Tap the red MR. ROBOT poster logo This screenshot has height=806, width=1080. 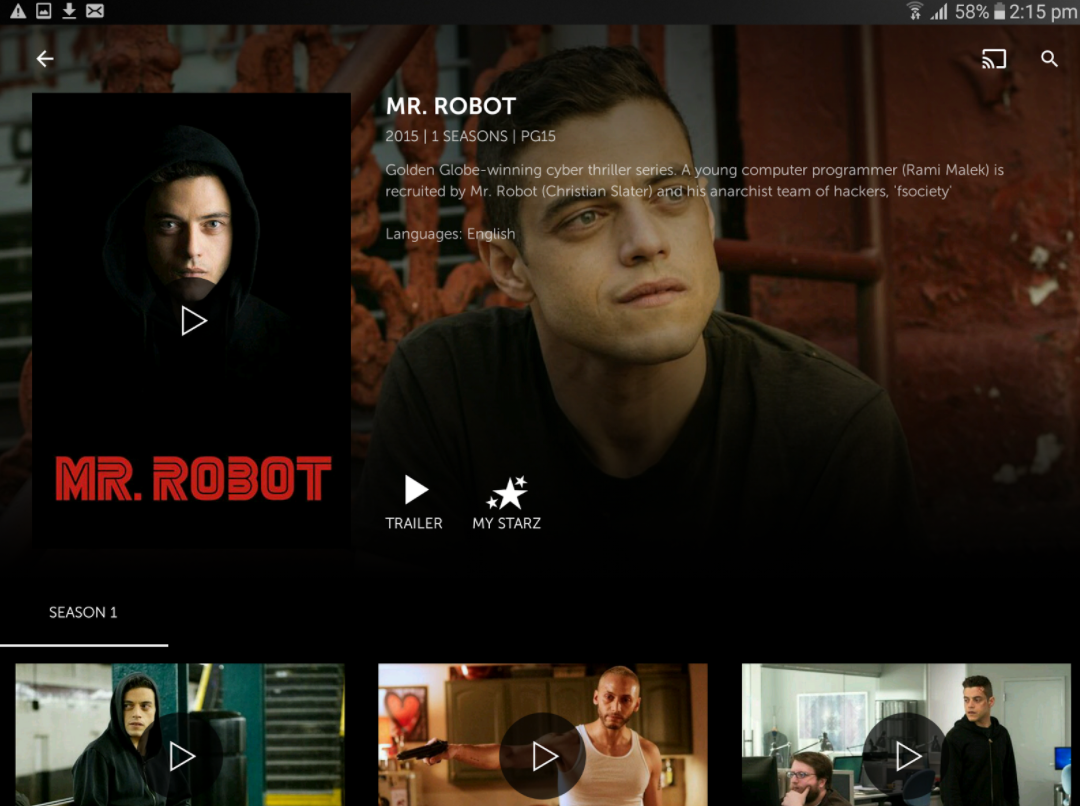click(x=194, y=477)
